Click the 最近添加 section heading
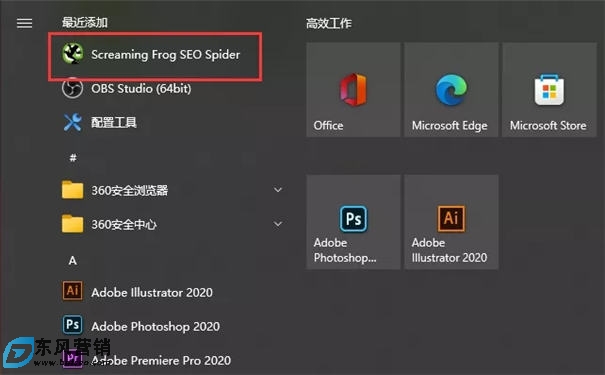This screenshot has height=375, width=605. (x=85, y=22)
